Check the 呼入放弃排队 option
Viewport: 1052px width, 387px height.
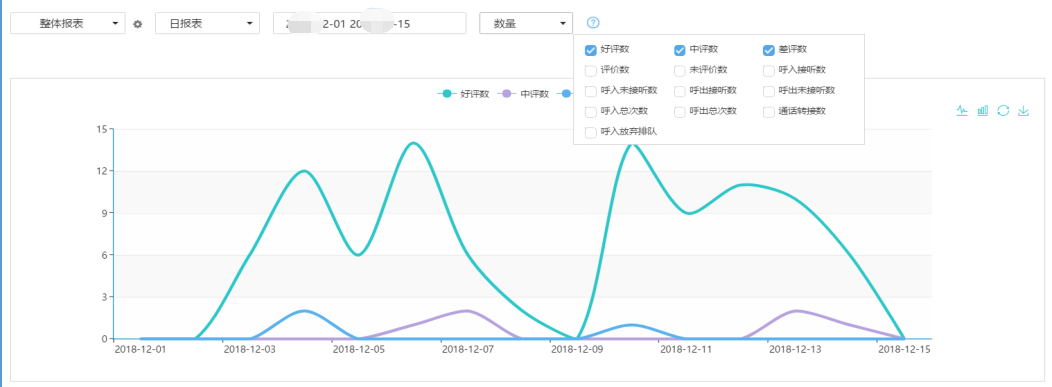[x=591, y=132]
